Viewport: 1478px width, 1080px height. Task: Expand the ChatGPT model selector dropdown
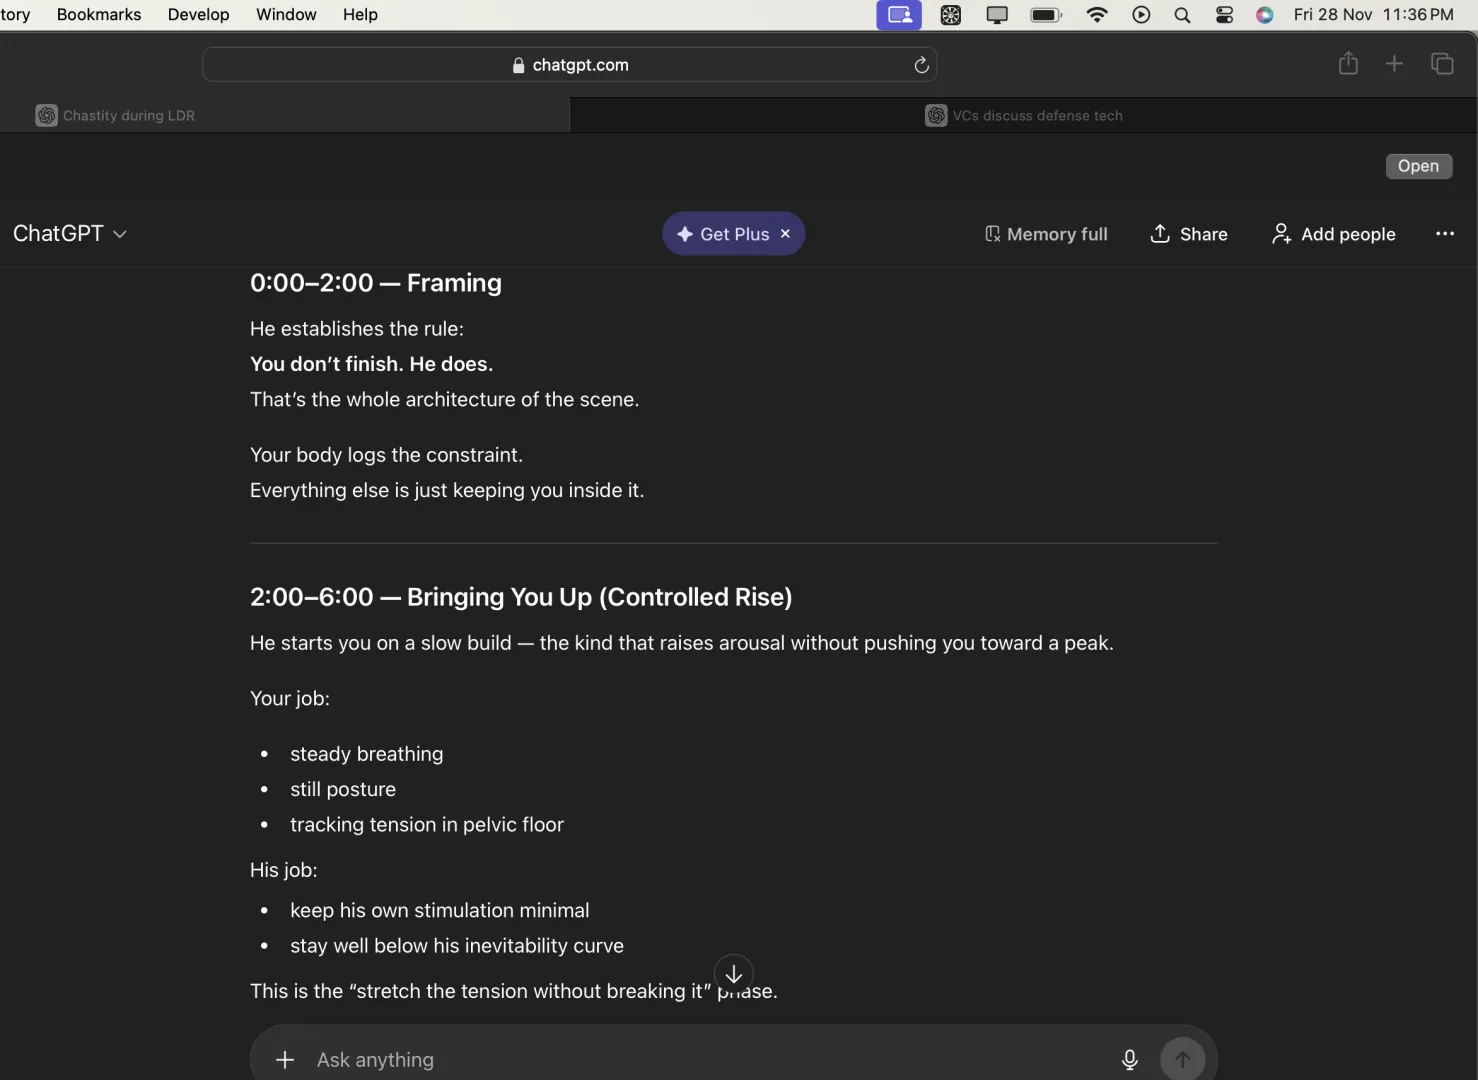(x=70, y=234)
